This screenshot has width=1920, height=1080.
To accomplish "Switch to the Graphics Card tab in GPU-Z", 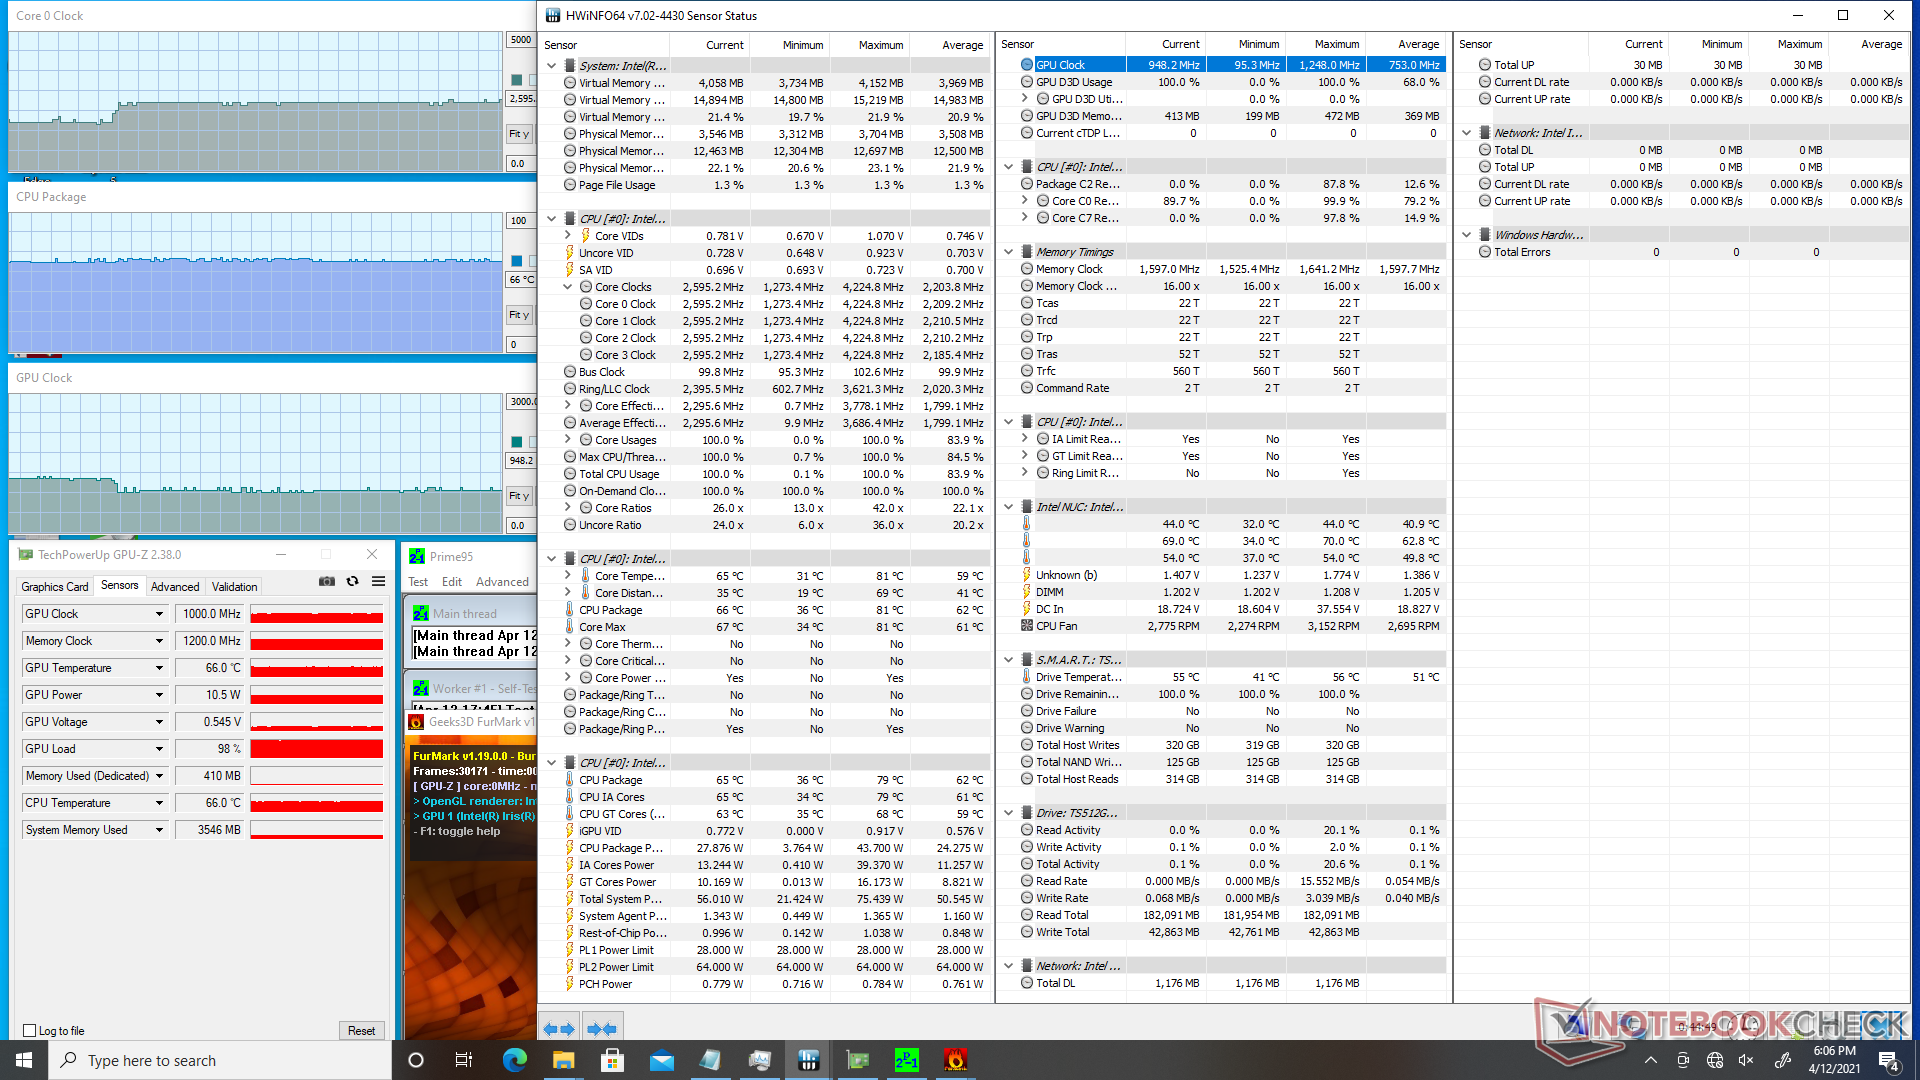I will pyautogui.click(x=55, y=587).
